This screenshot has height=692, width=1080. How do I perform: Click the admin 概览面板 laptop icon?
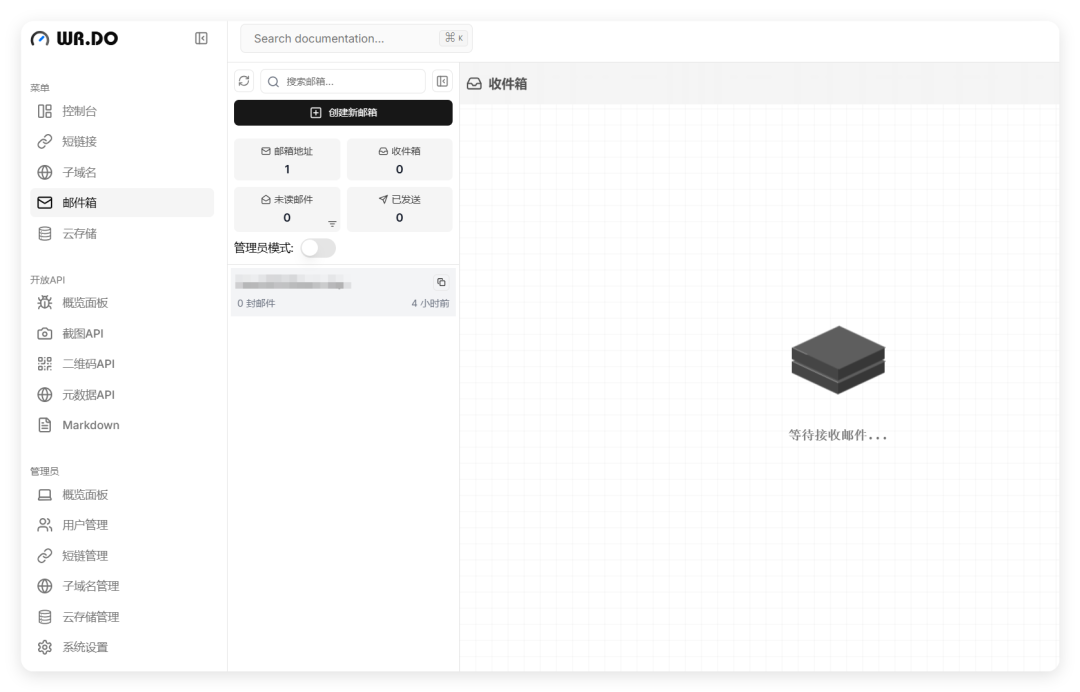[x=45, y=494]
